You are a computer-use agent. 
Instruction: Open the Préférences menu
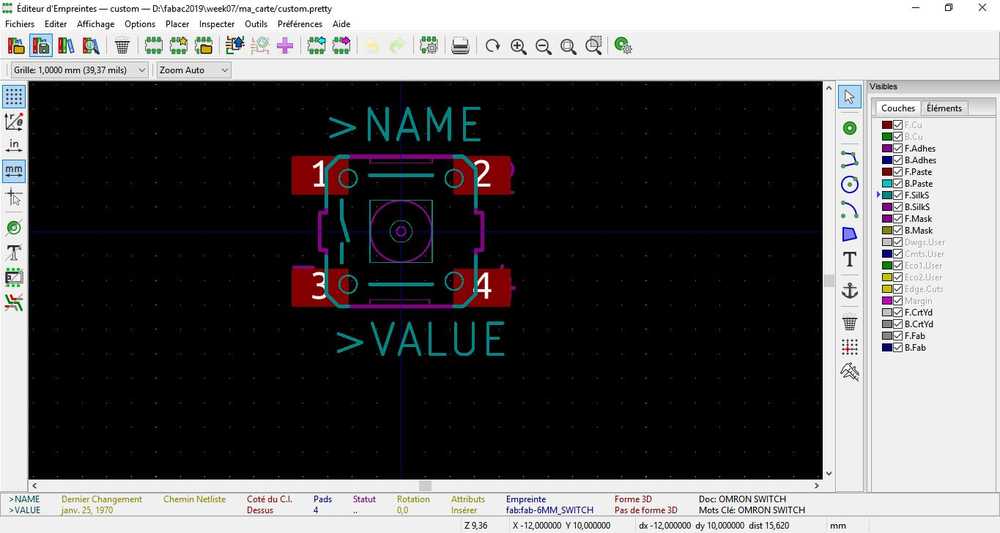300,24
